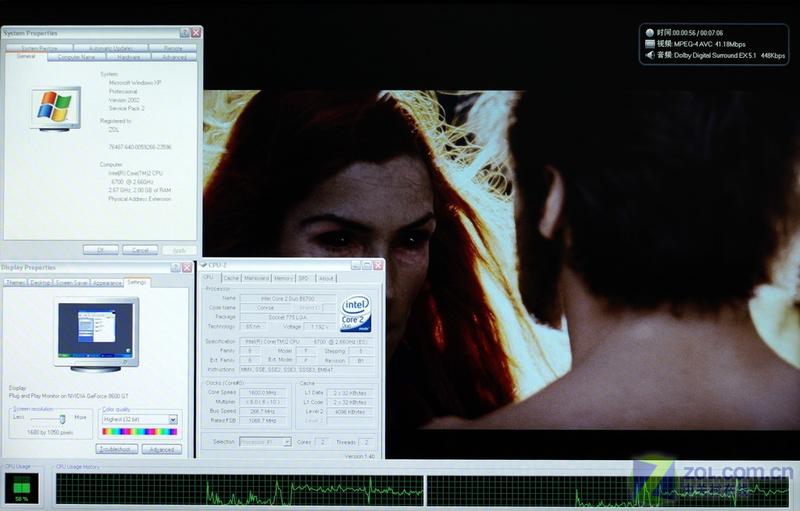800x511 pixels.
Task: Switch to the Automatic Updates tab
Action: pos(111,48)
